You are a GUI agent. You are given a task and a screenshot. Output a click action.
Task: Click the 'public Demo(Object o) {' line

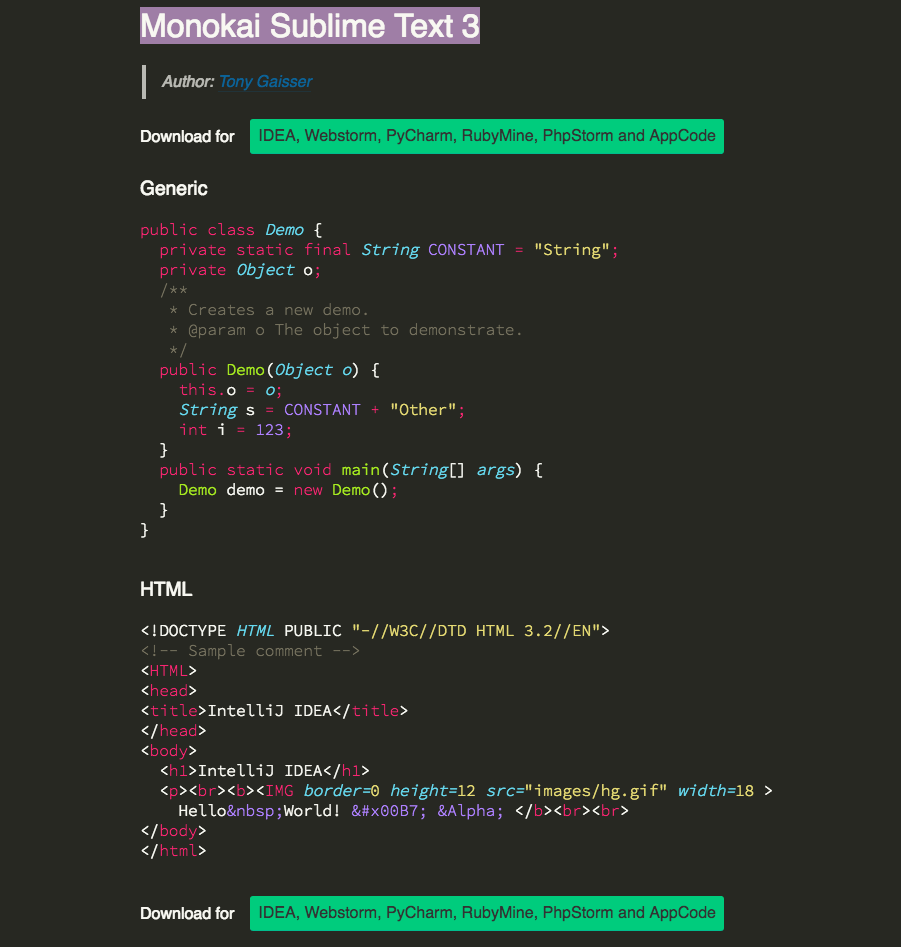click(269, 370)
